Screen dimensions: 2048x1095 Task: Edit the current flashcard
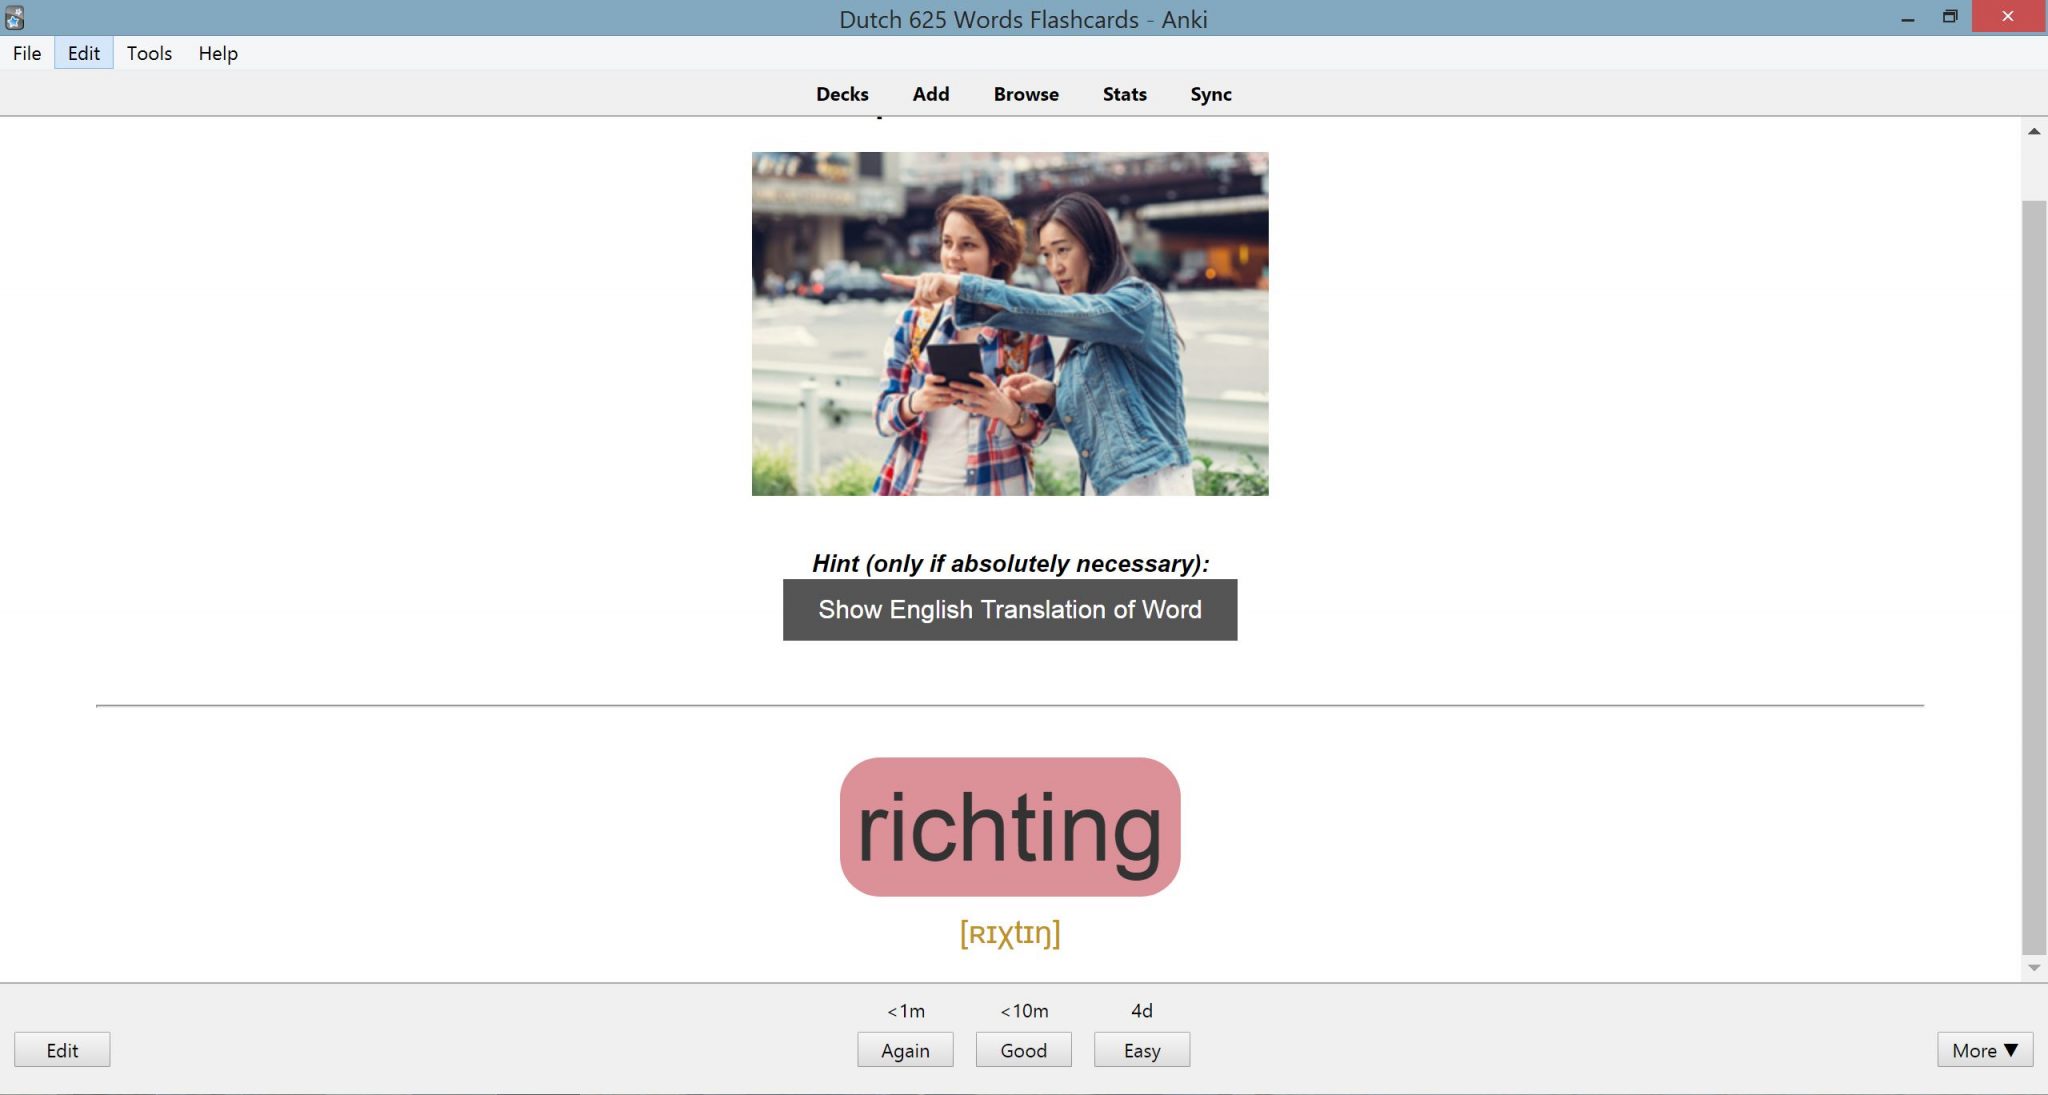coord(62,1050)
